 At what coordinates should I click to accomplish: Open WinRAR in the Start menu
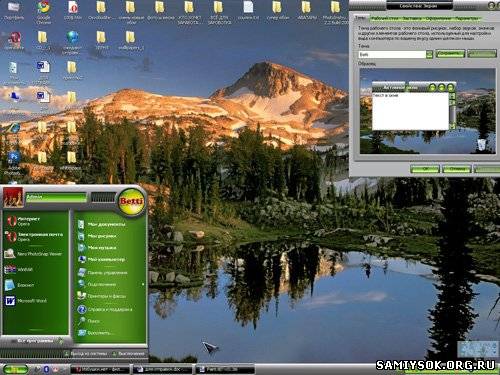19,269
